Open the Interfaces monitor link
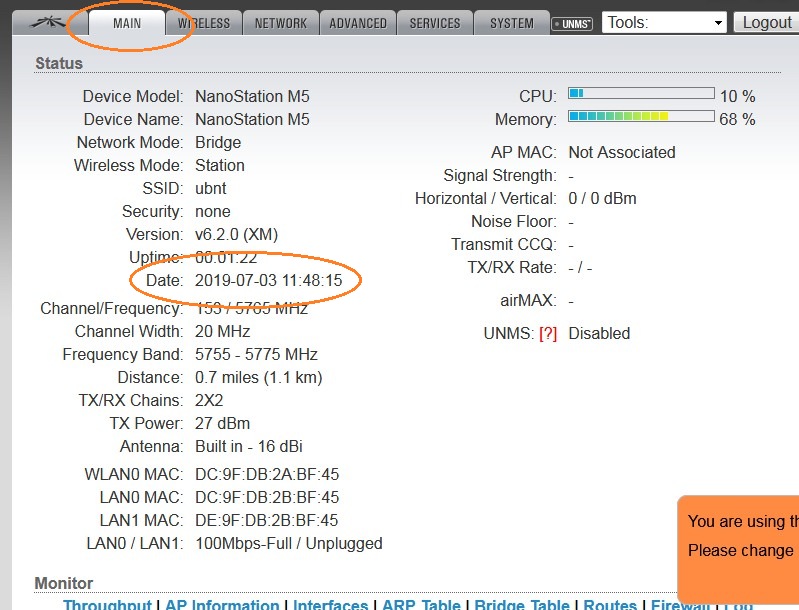Viewport: 799px width, 610px height. [x=330, y=604]
